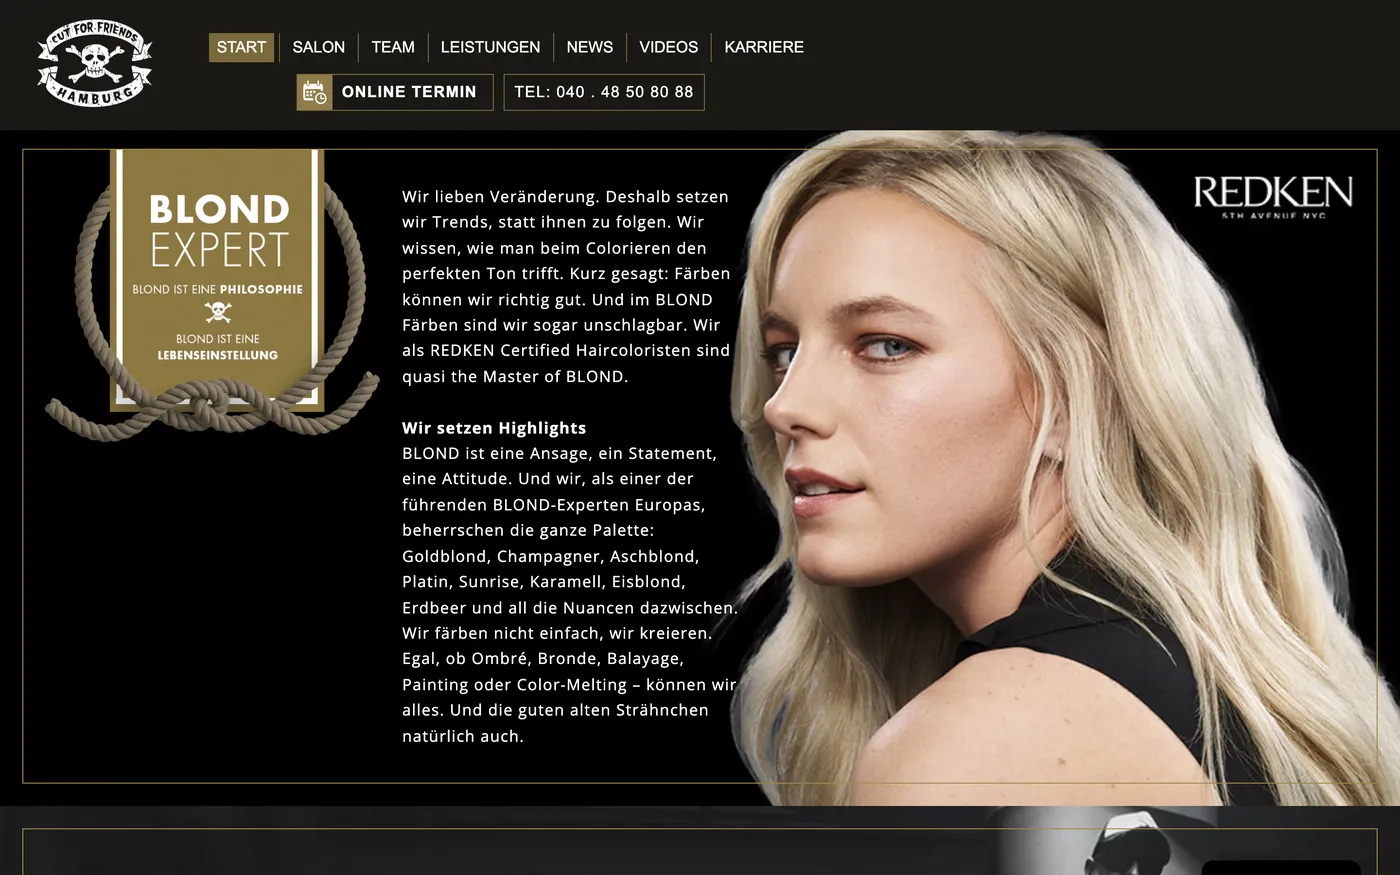Select the START menu item
The height and width of the screenshot is (875, 1400).
[x=241, y=47]
